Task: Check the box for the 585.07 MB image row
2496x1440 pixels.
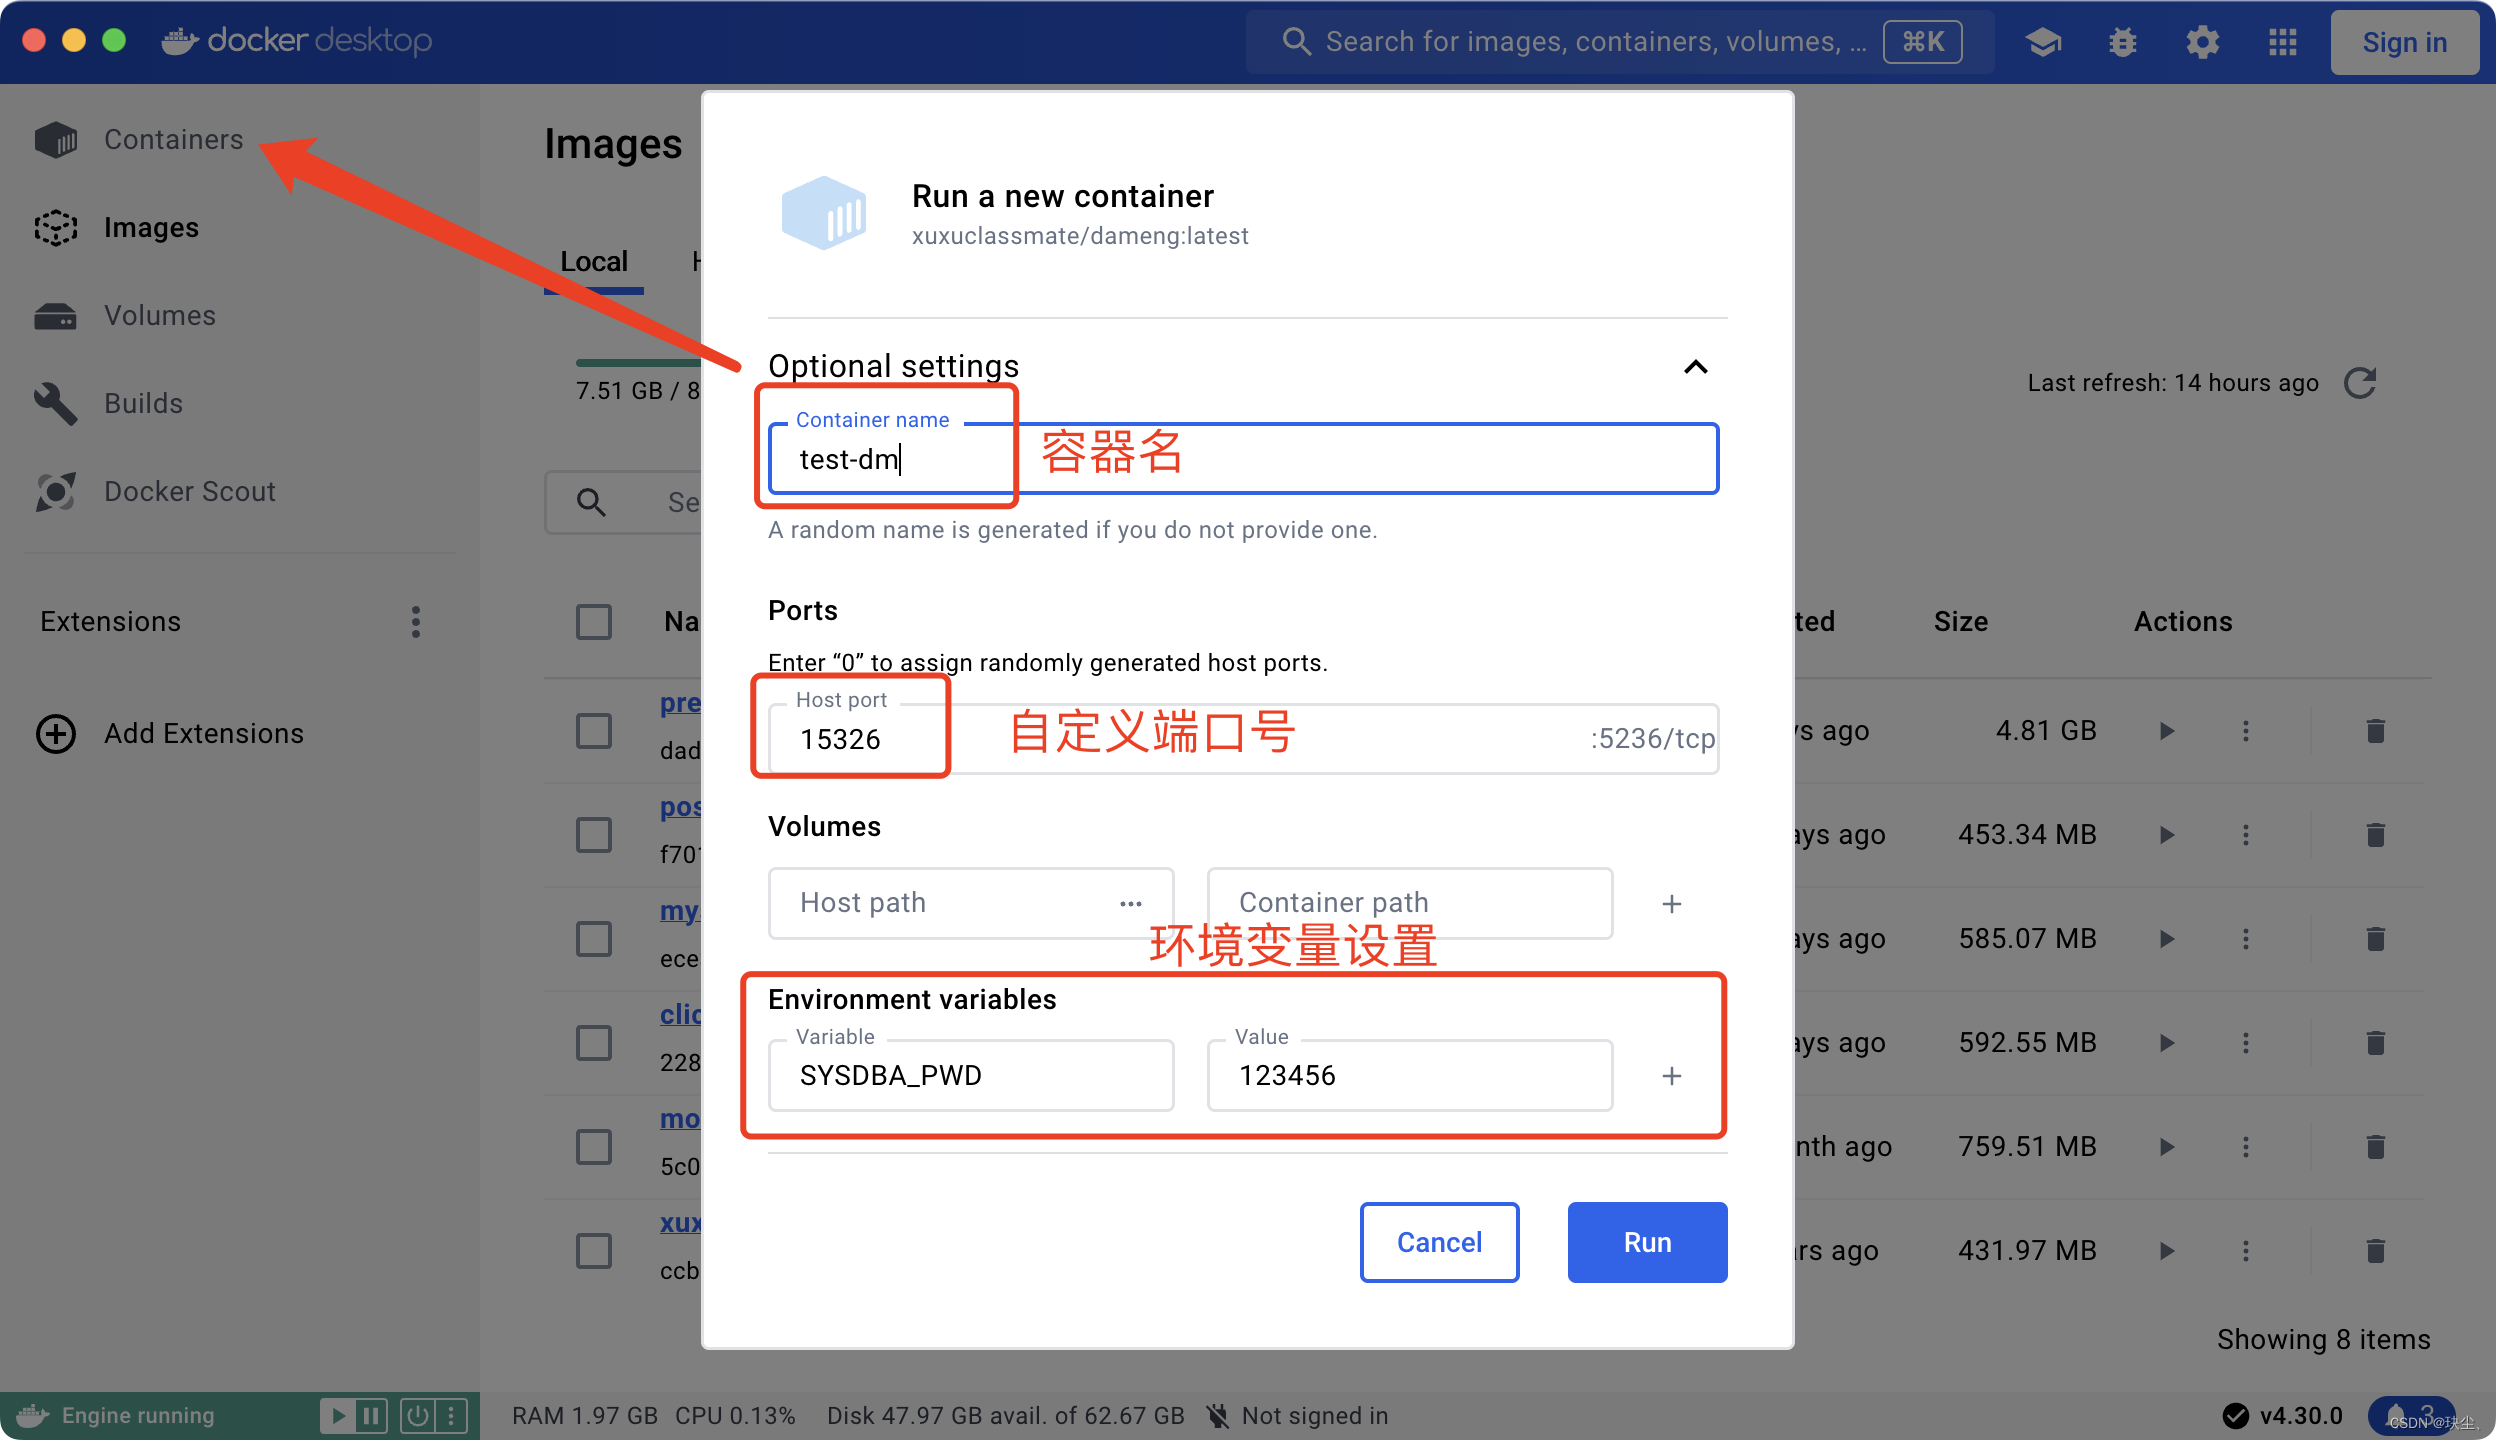Action: click(594, 939)
